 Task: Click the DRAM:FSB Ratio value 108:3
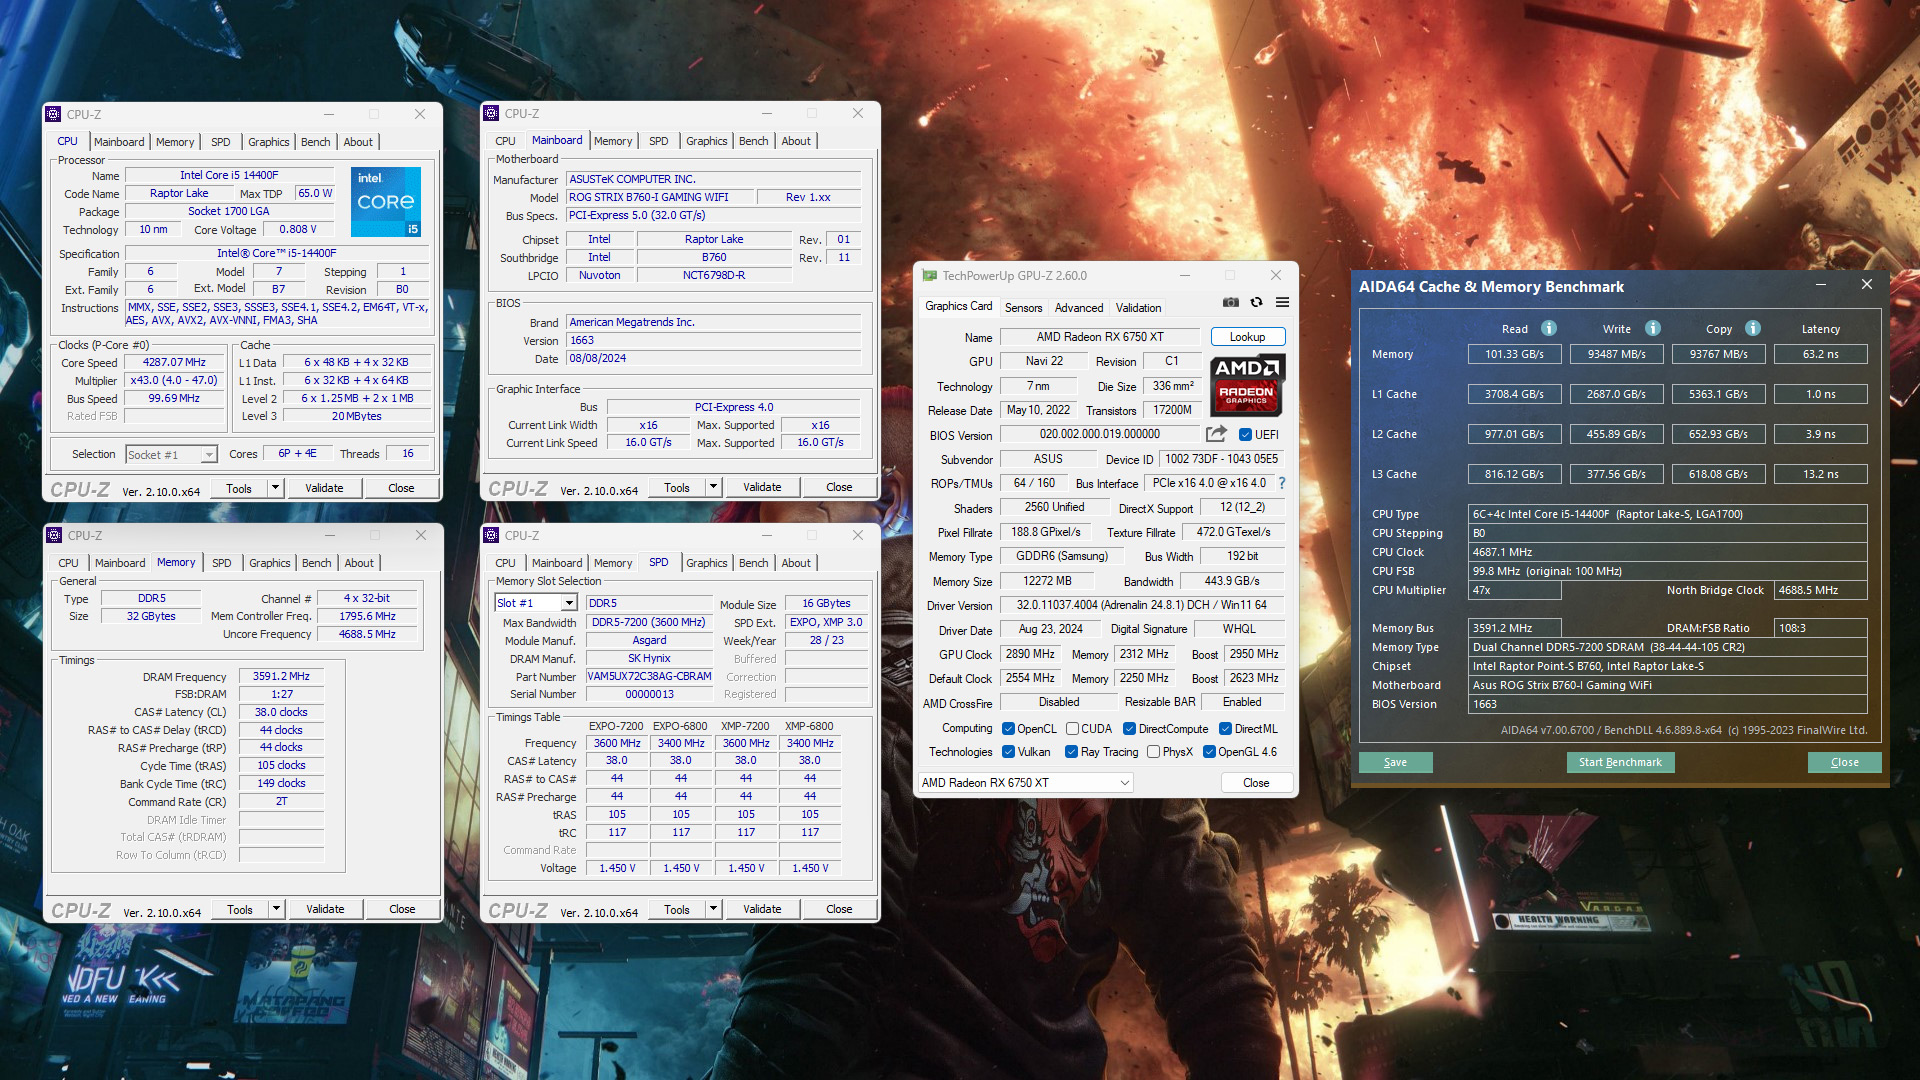1820,628
